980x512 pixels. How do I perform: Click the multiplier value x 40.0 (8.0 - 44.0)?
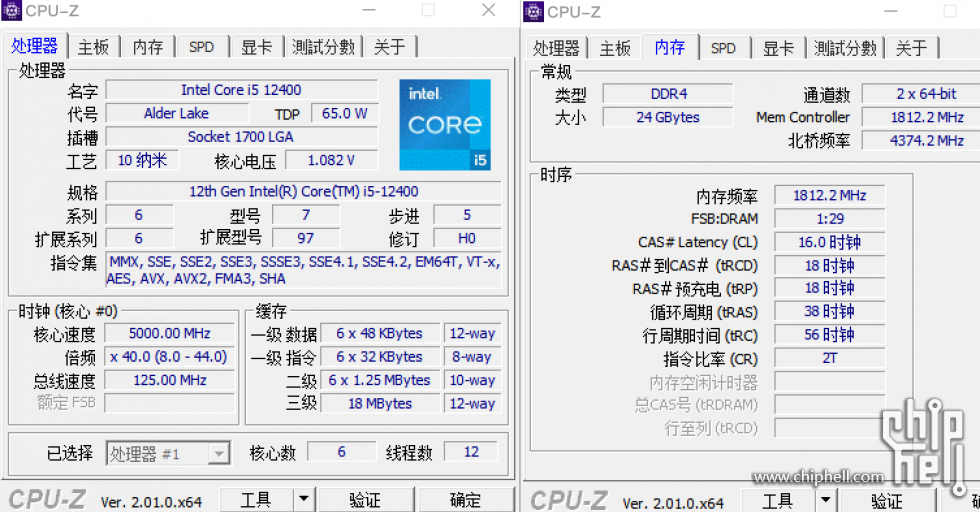pos(169,357)
